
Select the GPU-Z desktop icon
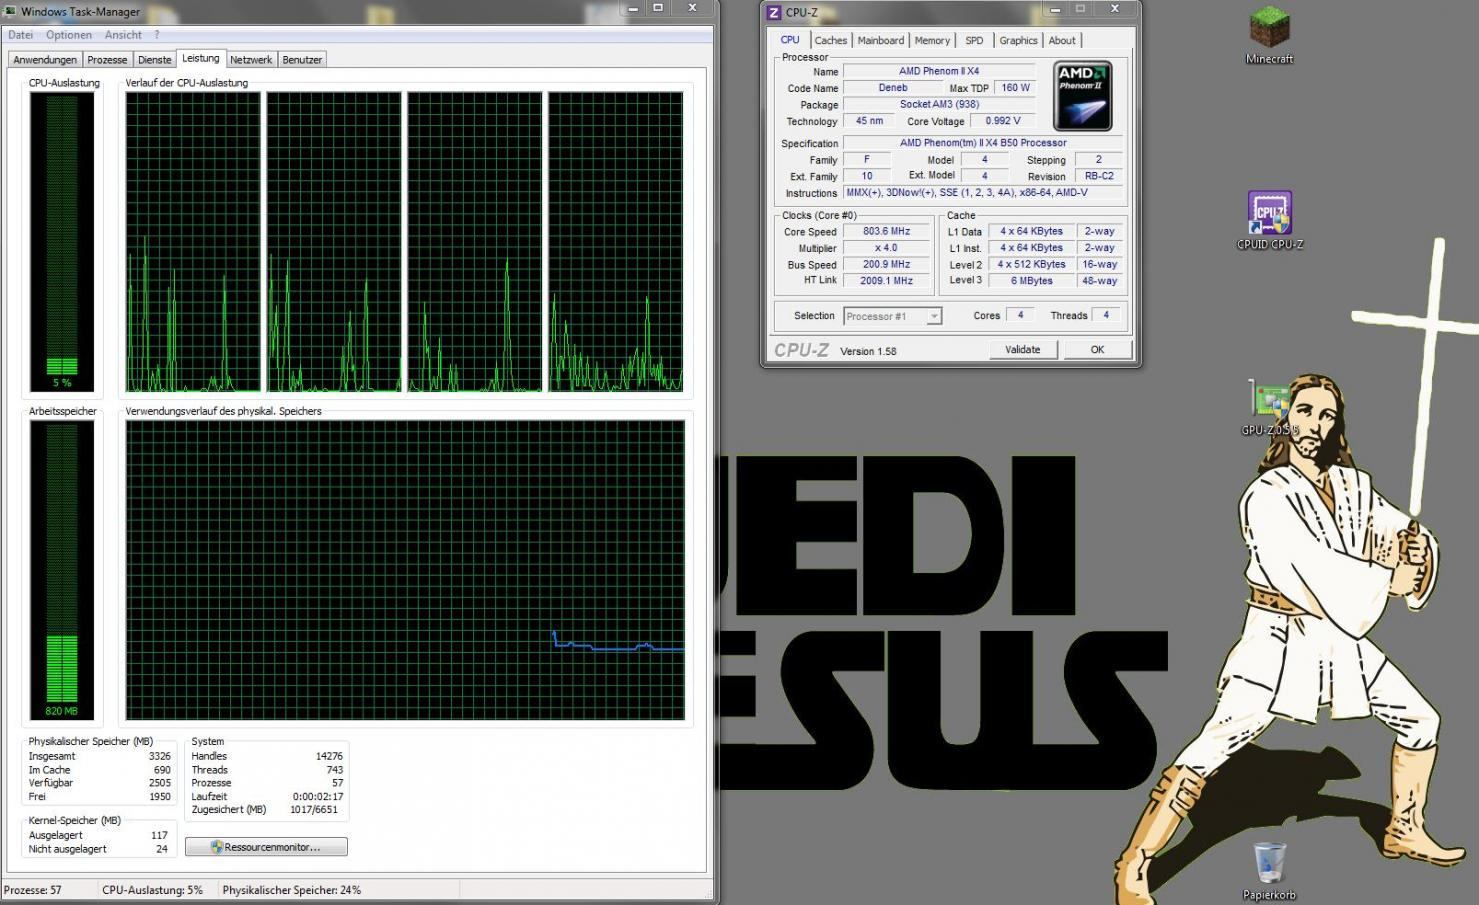coord(1270,408)
